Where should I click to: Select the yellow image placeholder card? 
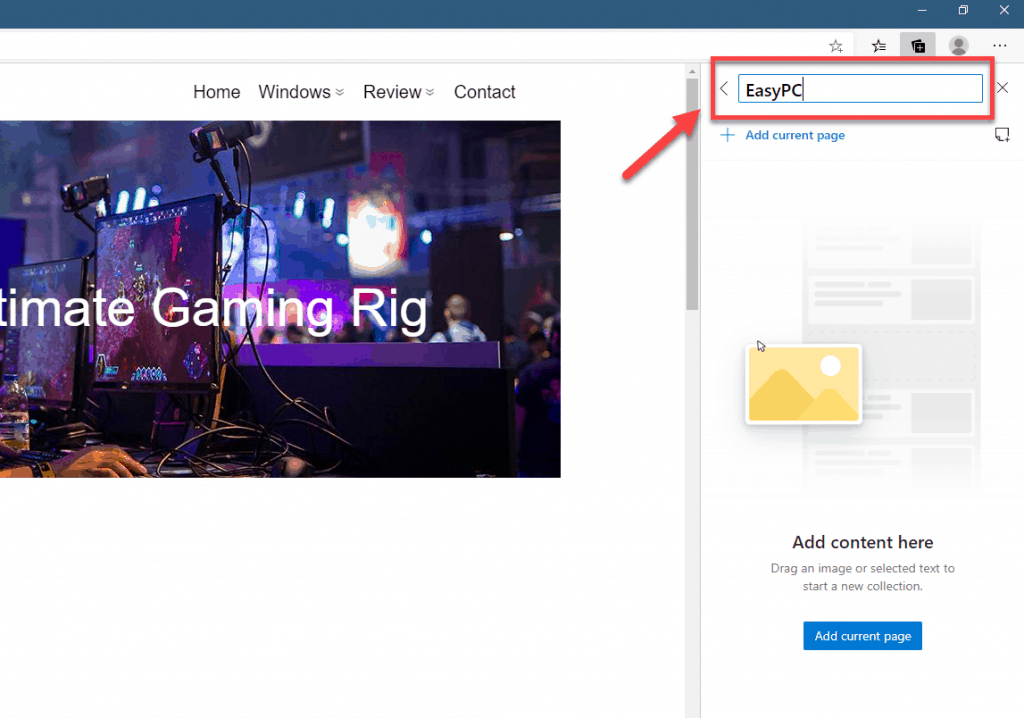tap(803, 384)
